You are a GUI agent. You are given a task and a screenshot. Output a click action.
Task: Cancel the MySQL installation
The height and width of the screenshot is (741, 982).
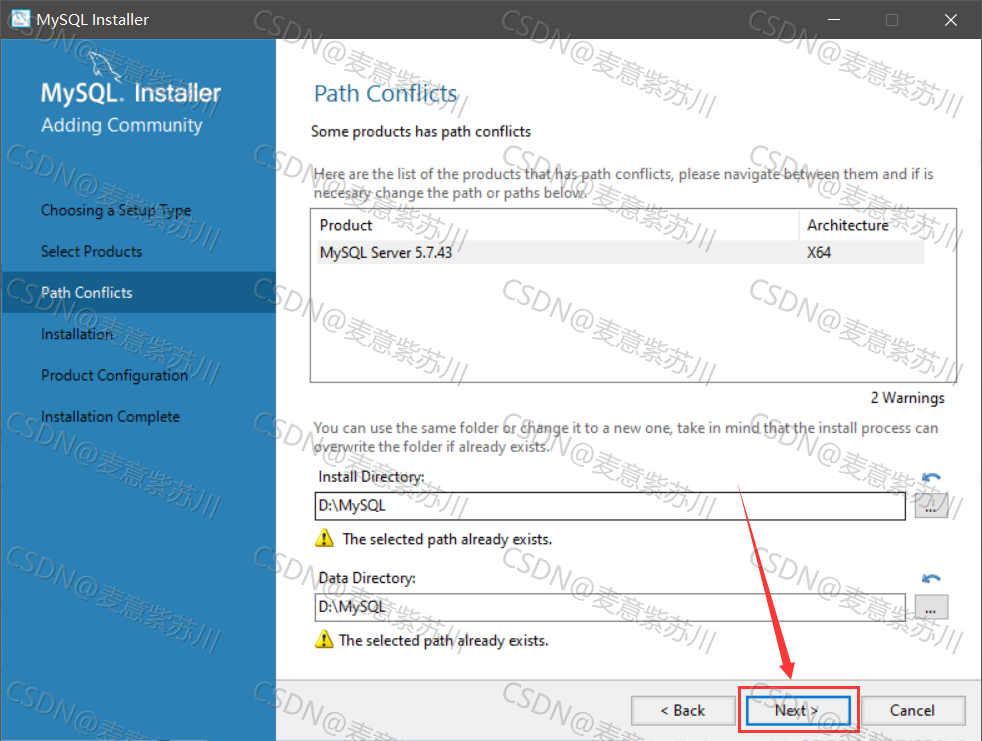[912, 710]
